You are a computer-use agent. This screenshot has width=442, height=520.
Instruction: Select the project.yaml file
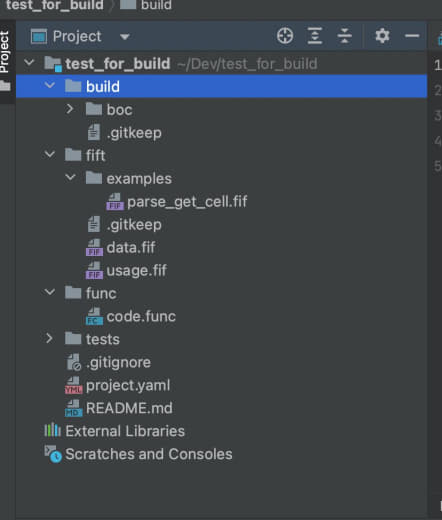[118, 385]
